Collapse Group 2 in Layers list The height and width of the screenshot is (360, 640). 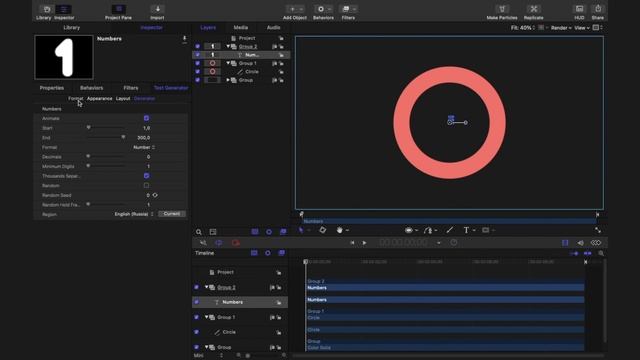coord(228,47)
